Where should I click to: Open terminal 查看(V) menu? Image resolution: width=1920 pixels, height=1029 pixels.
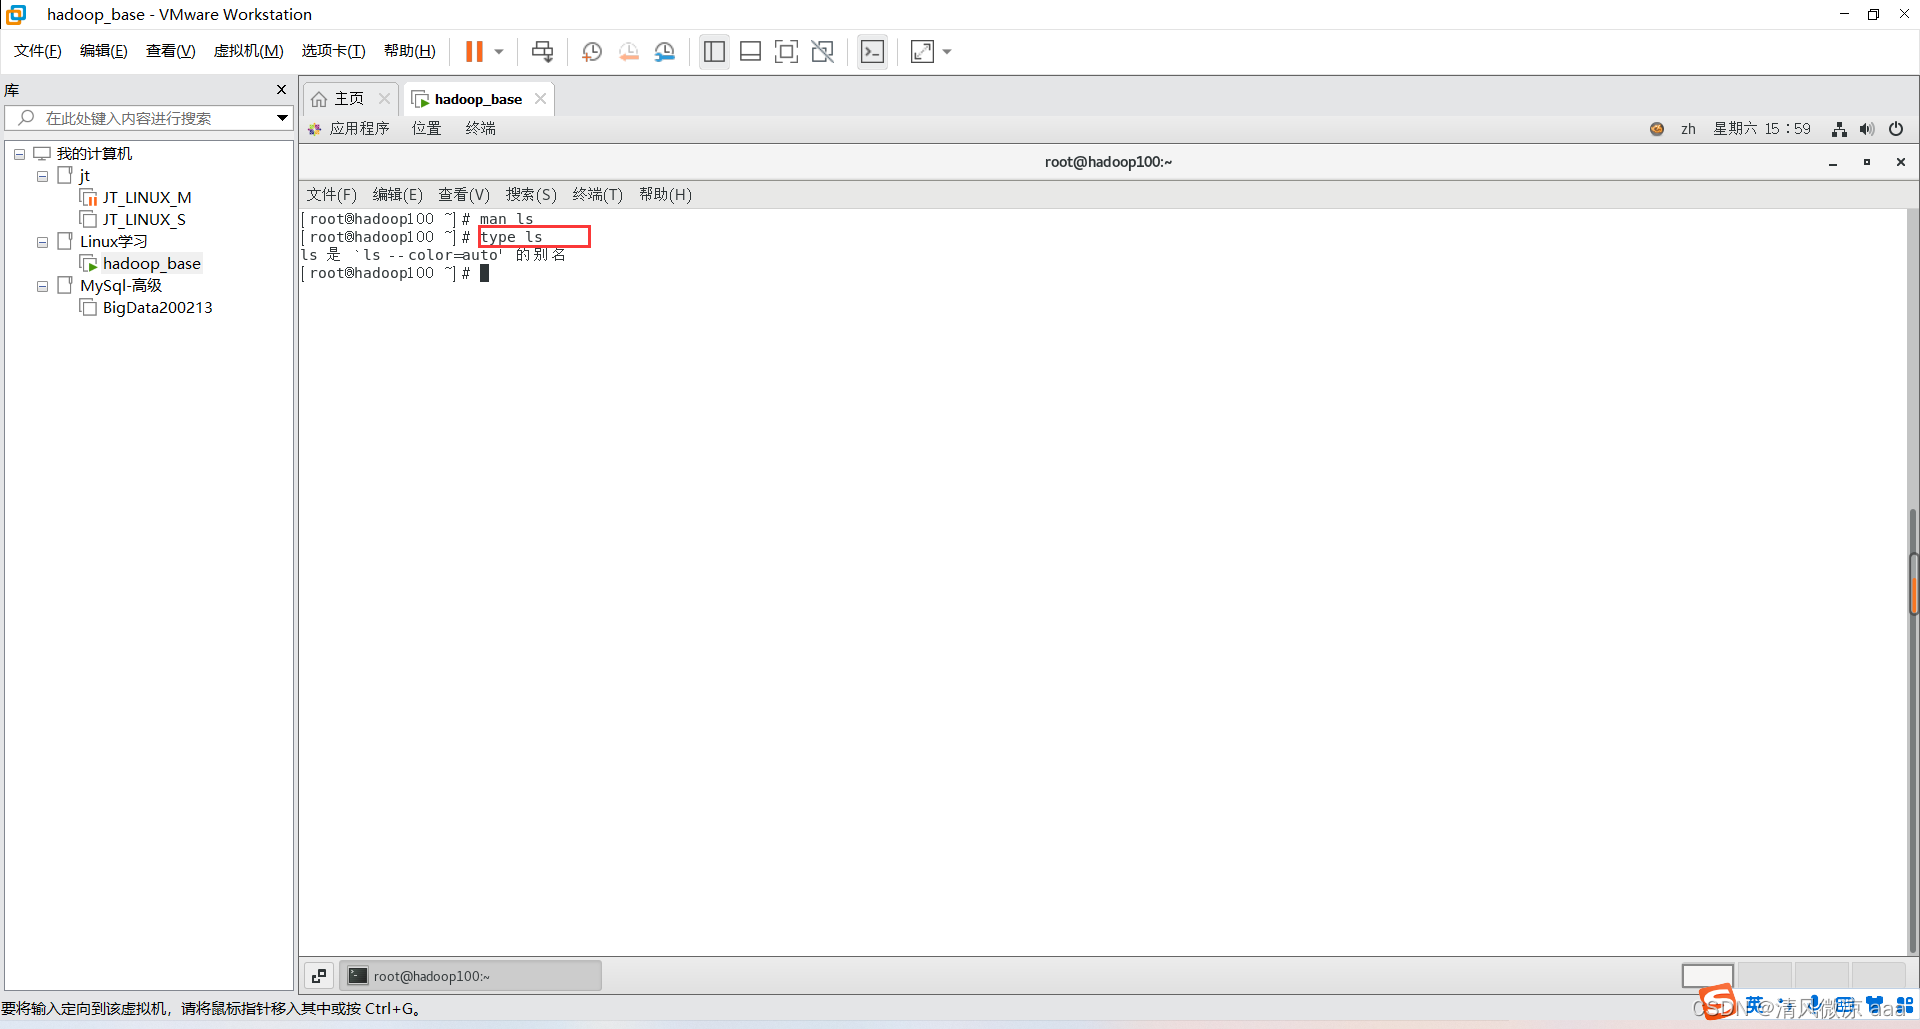click(464, 195)
